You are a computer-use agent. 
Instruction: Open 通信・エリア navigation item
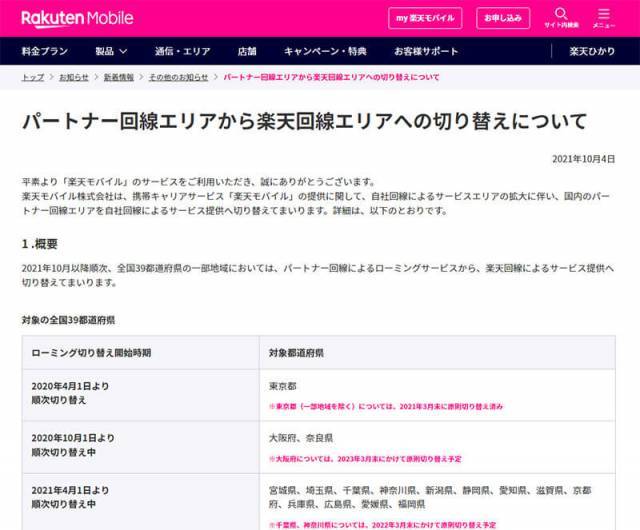[x=182, y=51]
